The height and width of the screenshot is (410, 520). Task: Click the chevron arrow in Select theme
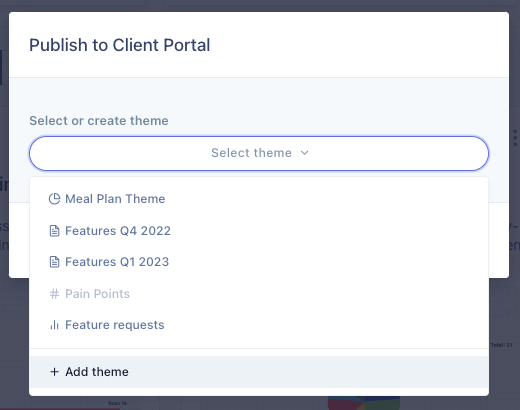(x=304, y=153)
